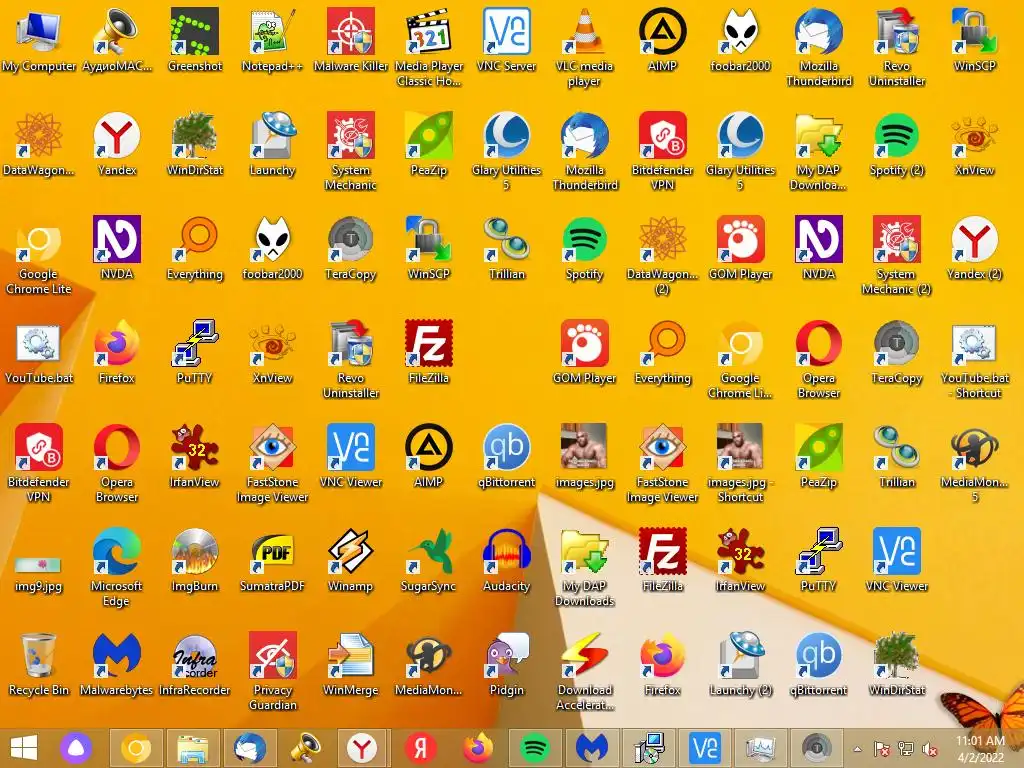The height and width of the screenshot is (768, 1024).
Task: Select VLC media player icon
Action: coord(584,48)
